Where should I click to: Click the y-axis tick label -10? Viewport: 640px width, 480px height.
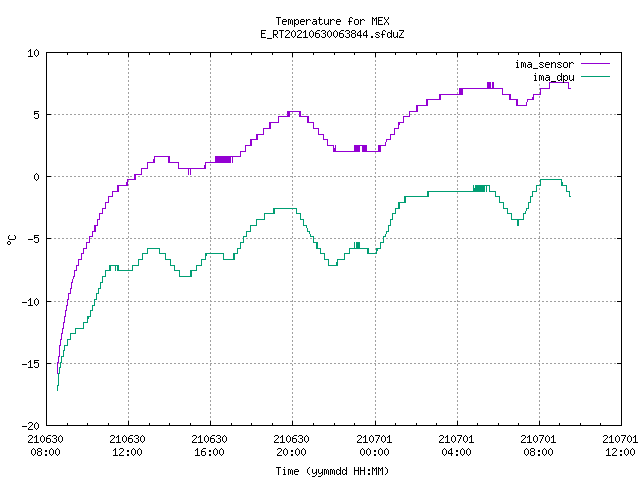(x=31, y=302)
